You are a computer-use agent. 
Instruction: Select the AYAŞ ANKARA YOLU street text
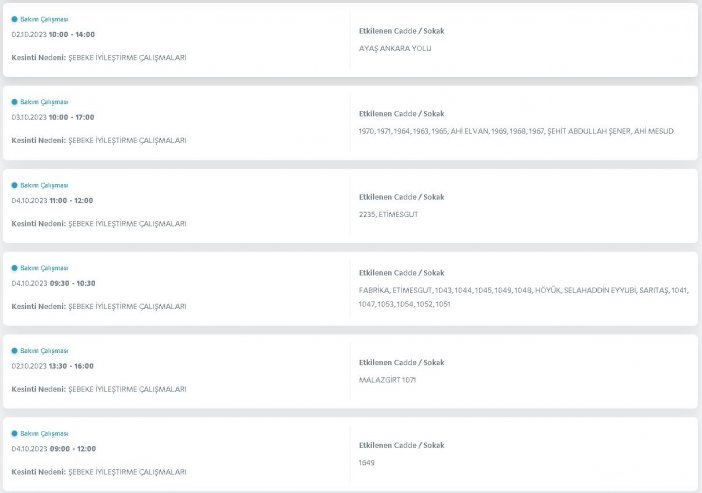click(394, 48)
